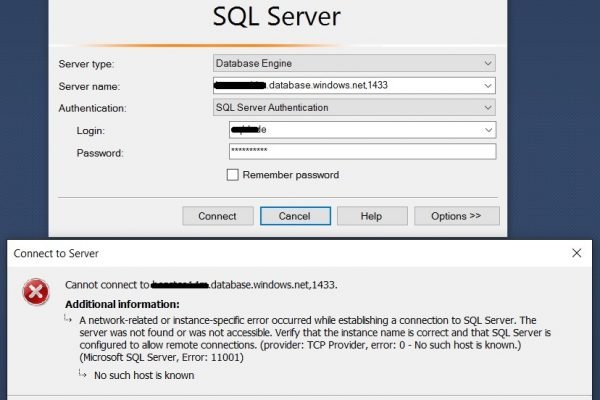Click the '(Microsoft SQL Server, Error: 11001)' text
Screen dimensions: 600x400
(161, 358)
